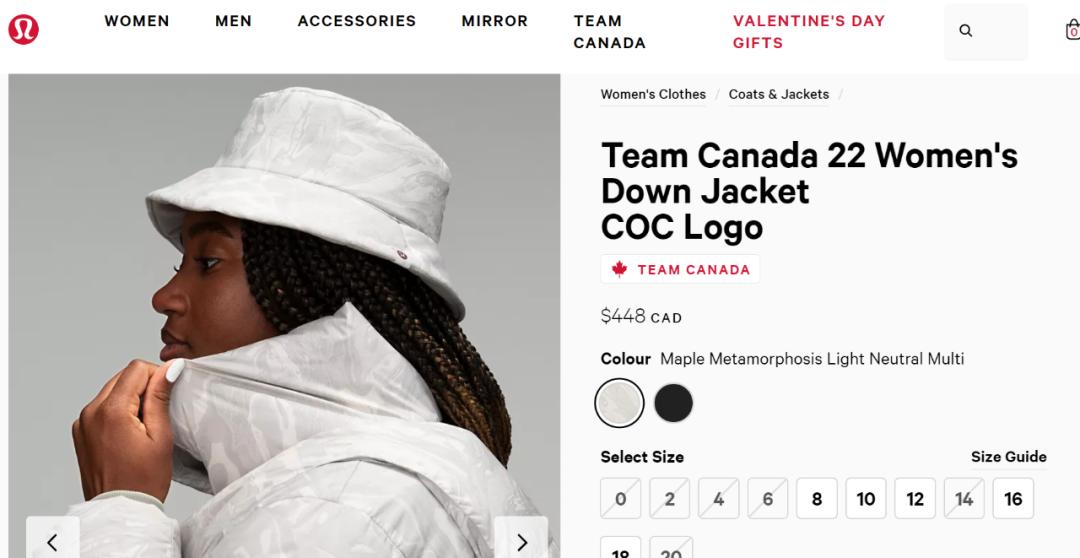Image resolution: width=1080 pixels, height=558 pixels.
Task: Show next product image arrow
Action: click(521, 542)
